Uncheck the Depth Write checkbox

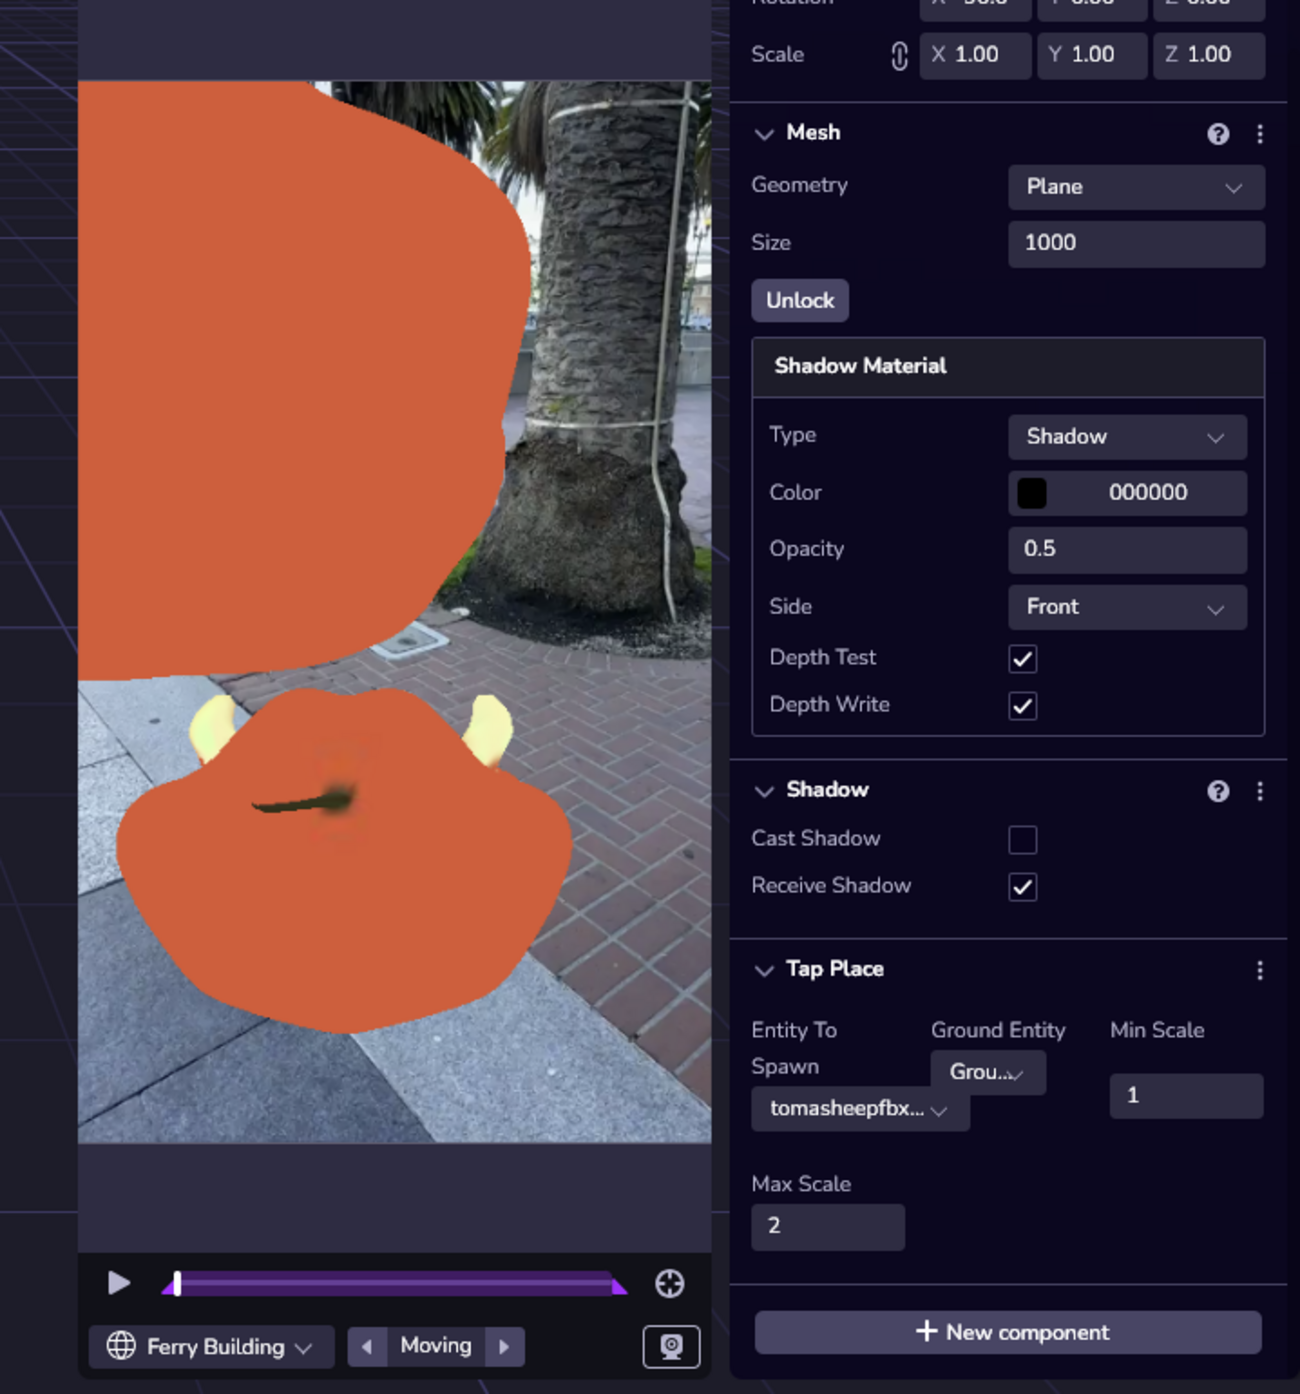point(1022,706)
